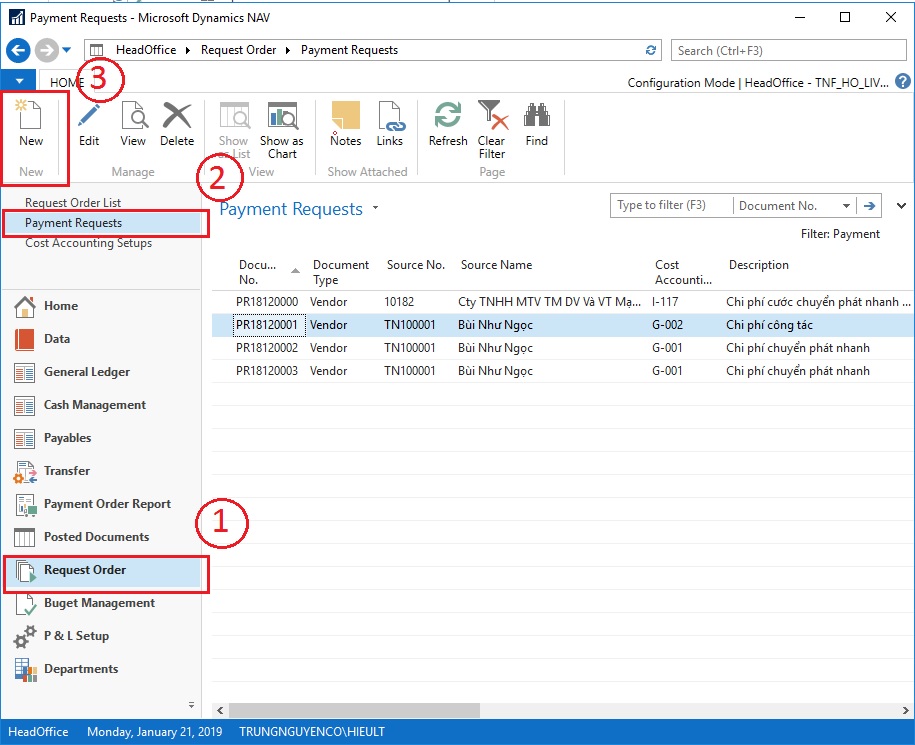Select row PR18120002
This screenshot has width=915, height=745.
point(561,348)
